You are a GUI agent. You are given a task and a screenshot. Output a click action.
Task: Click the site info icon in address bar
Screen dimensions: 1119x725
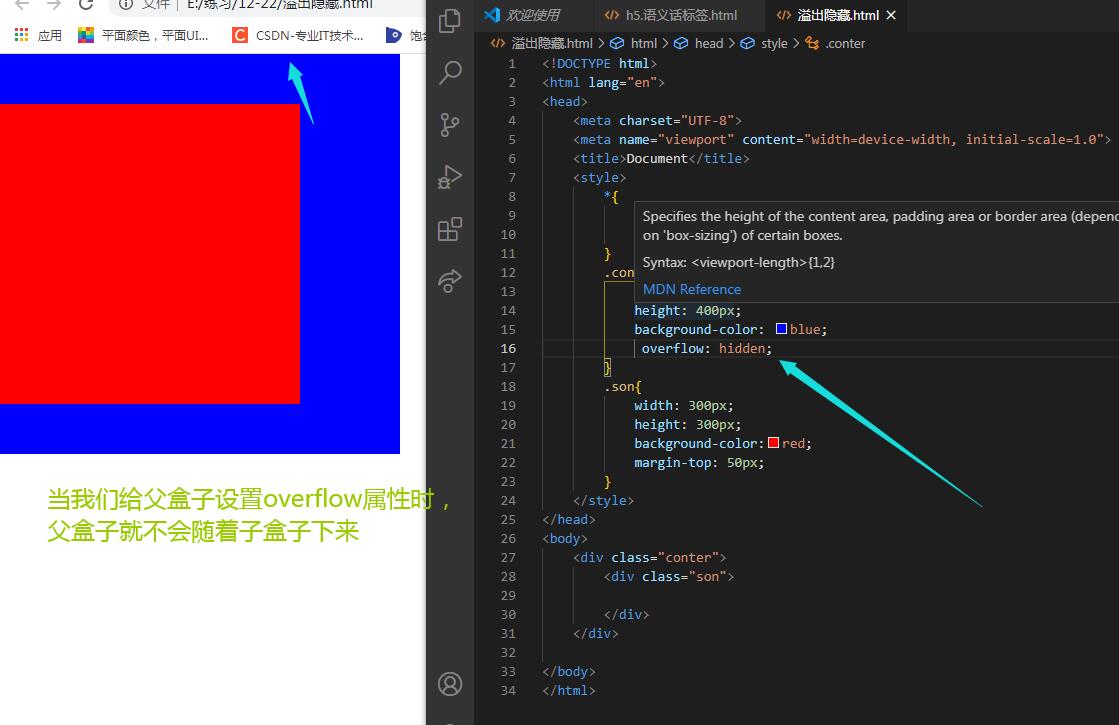point(126,4)
